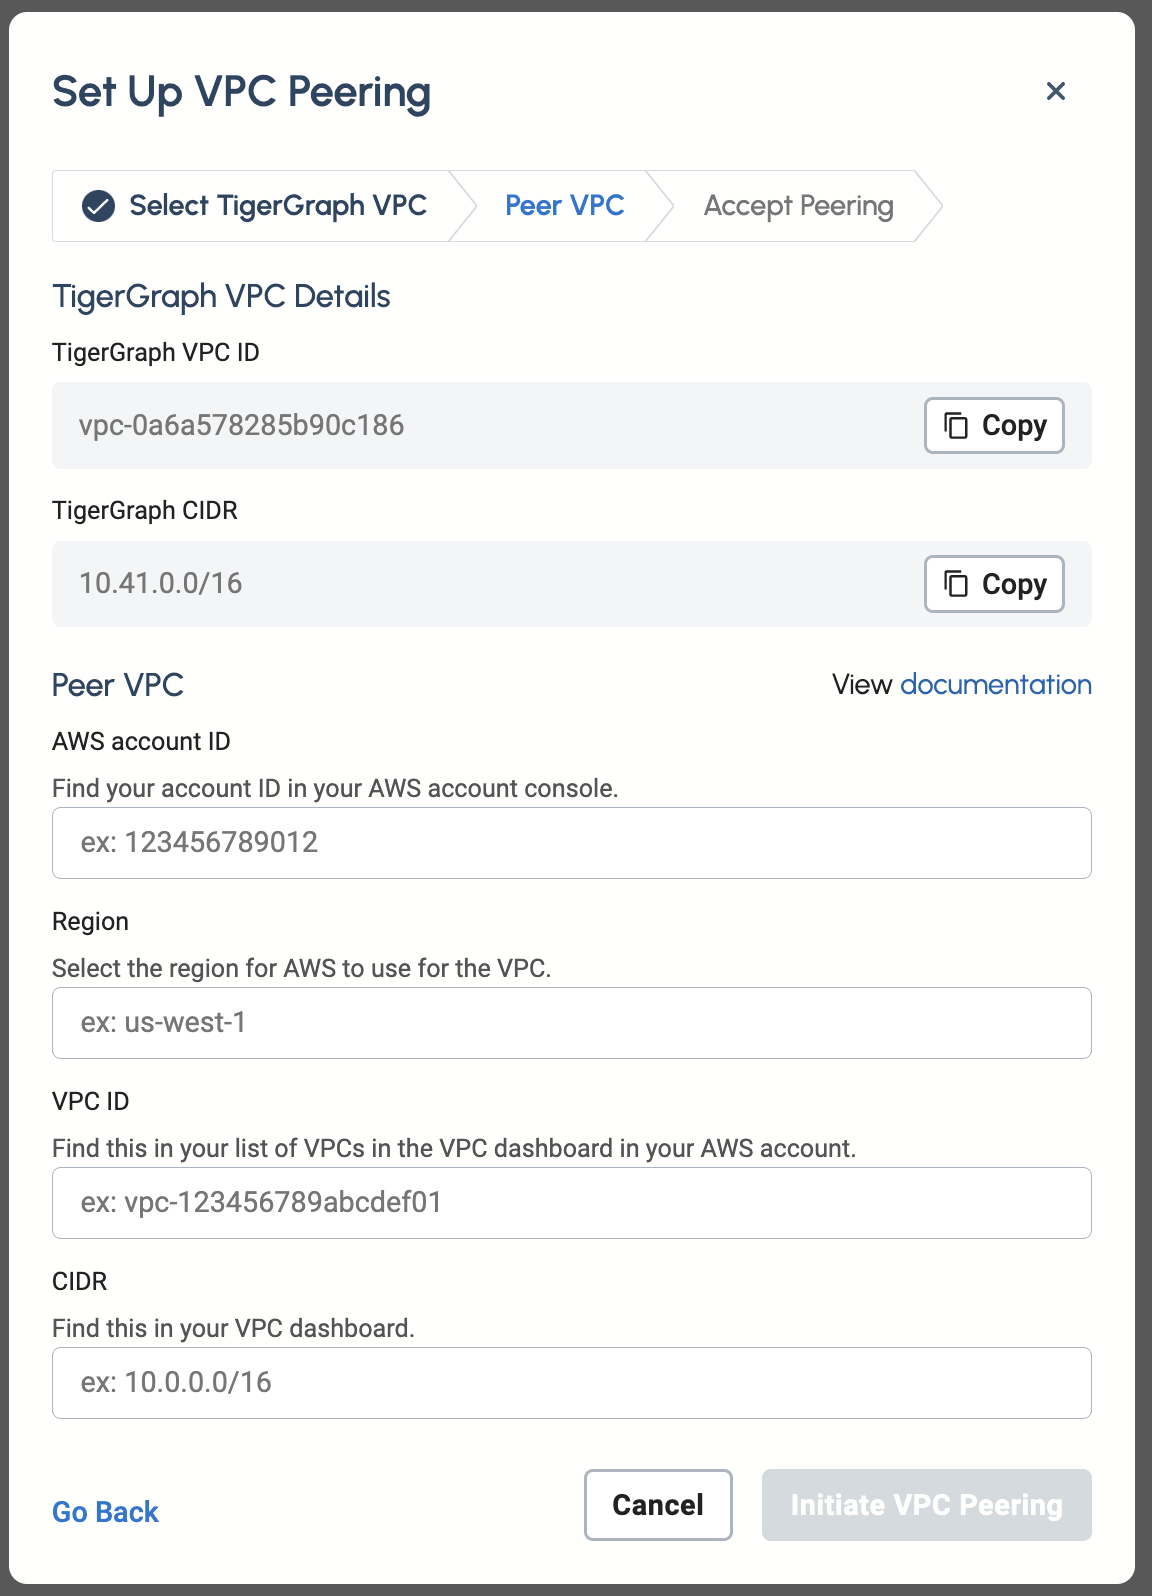The height and width of the screenshot is (1596, 1152).
Task: Click the vpc-0a6a578285b90c186 value text
Action: [241, 426]
